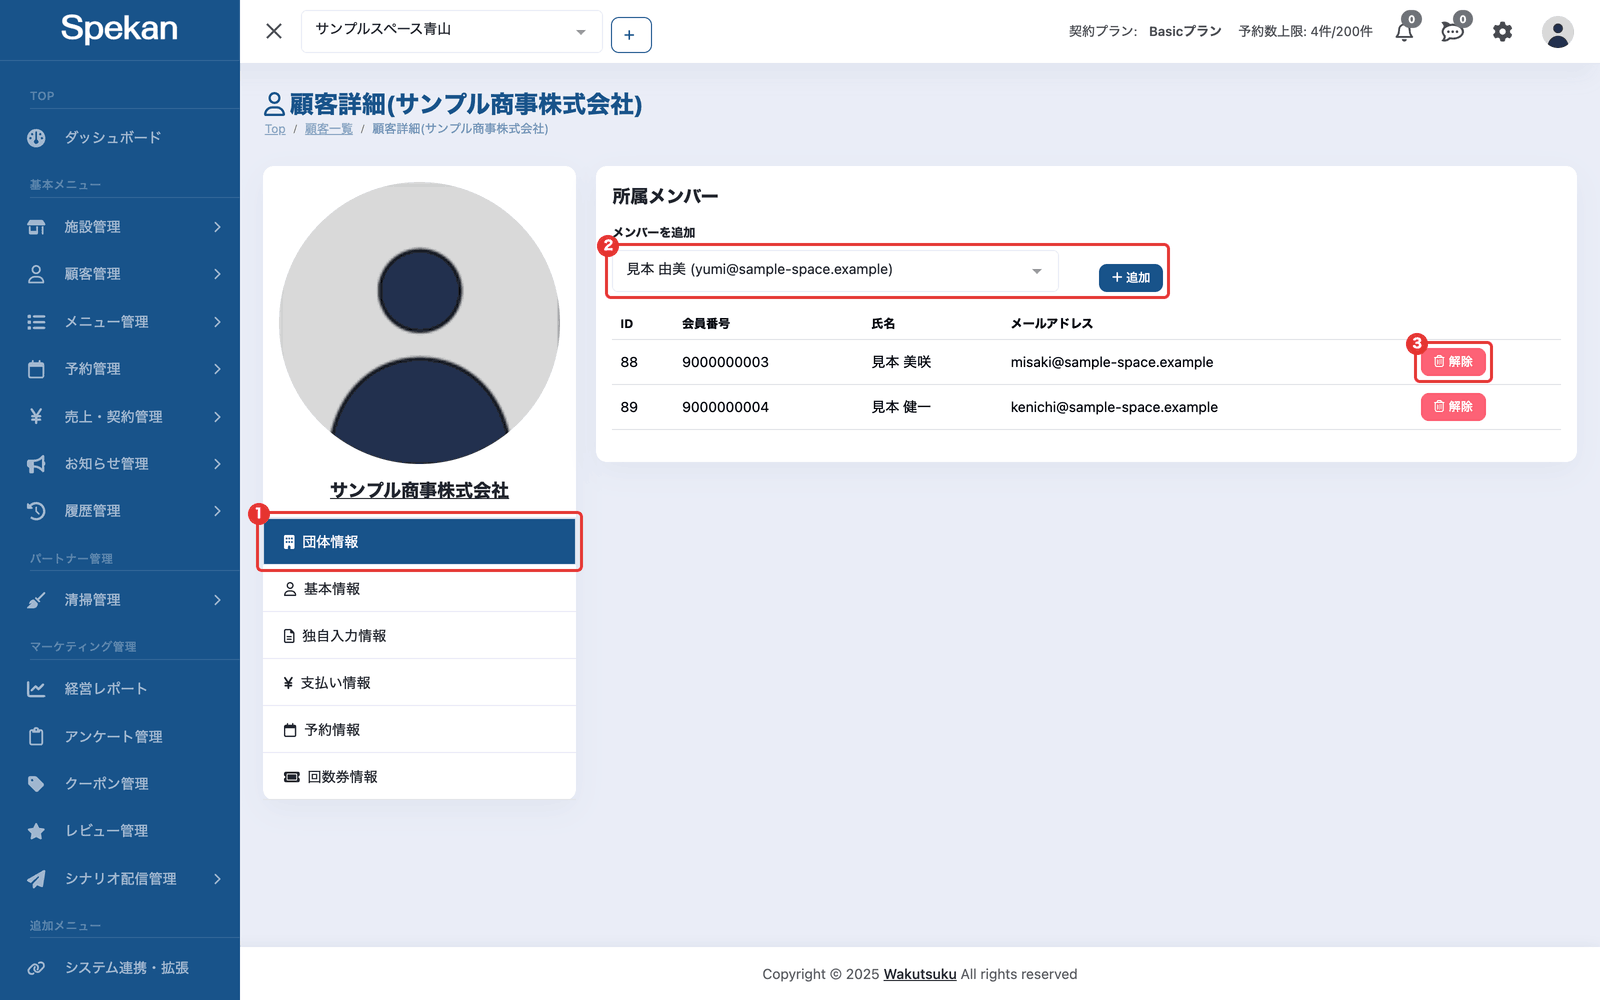Expand the 顧客管理 chevron
The height and width of the screenshot is (1000, 1600).
click(x=217, y=274)
